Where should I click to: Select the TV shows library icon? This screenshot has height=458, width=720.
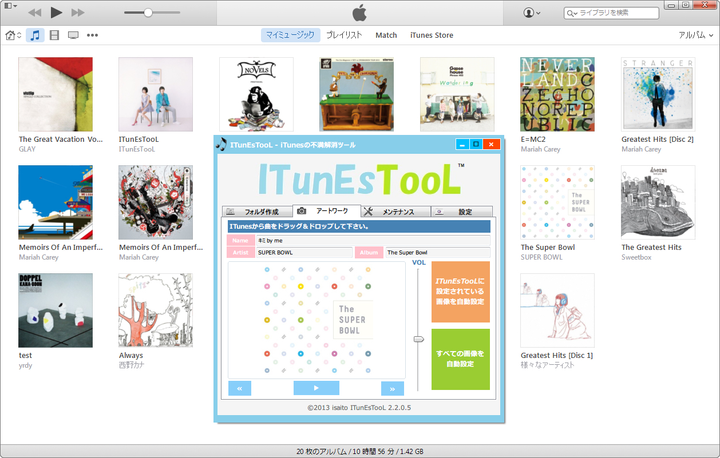click(73, 35)
